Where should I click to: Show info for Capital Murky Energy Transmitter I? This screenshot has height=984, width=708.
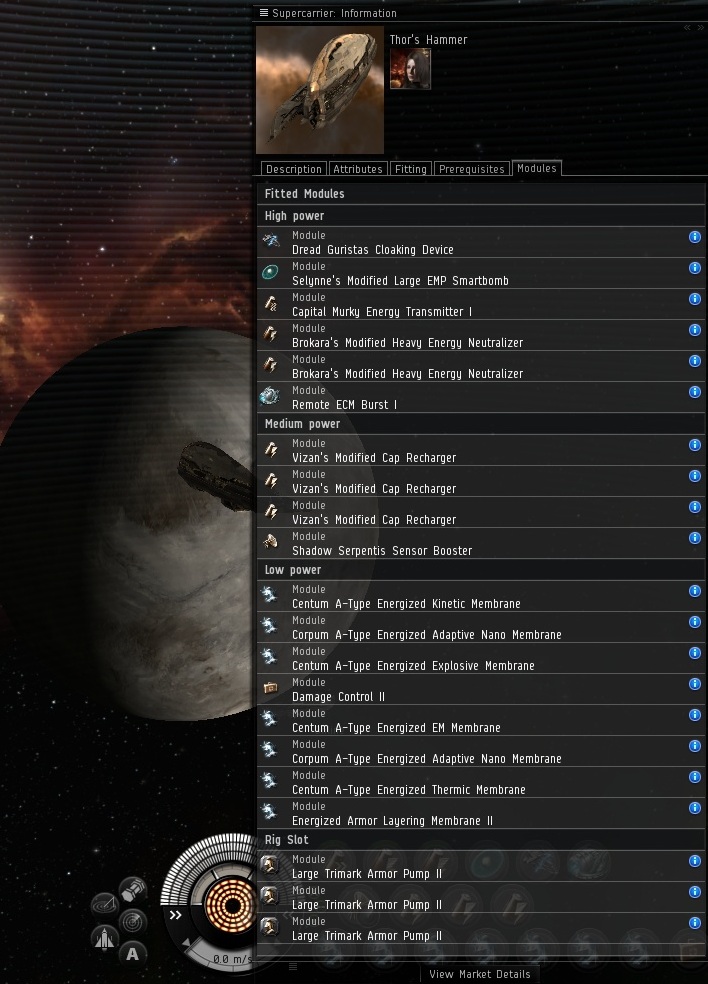pyautogui.click(x=695, y=299)
